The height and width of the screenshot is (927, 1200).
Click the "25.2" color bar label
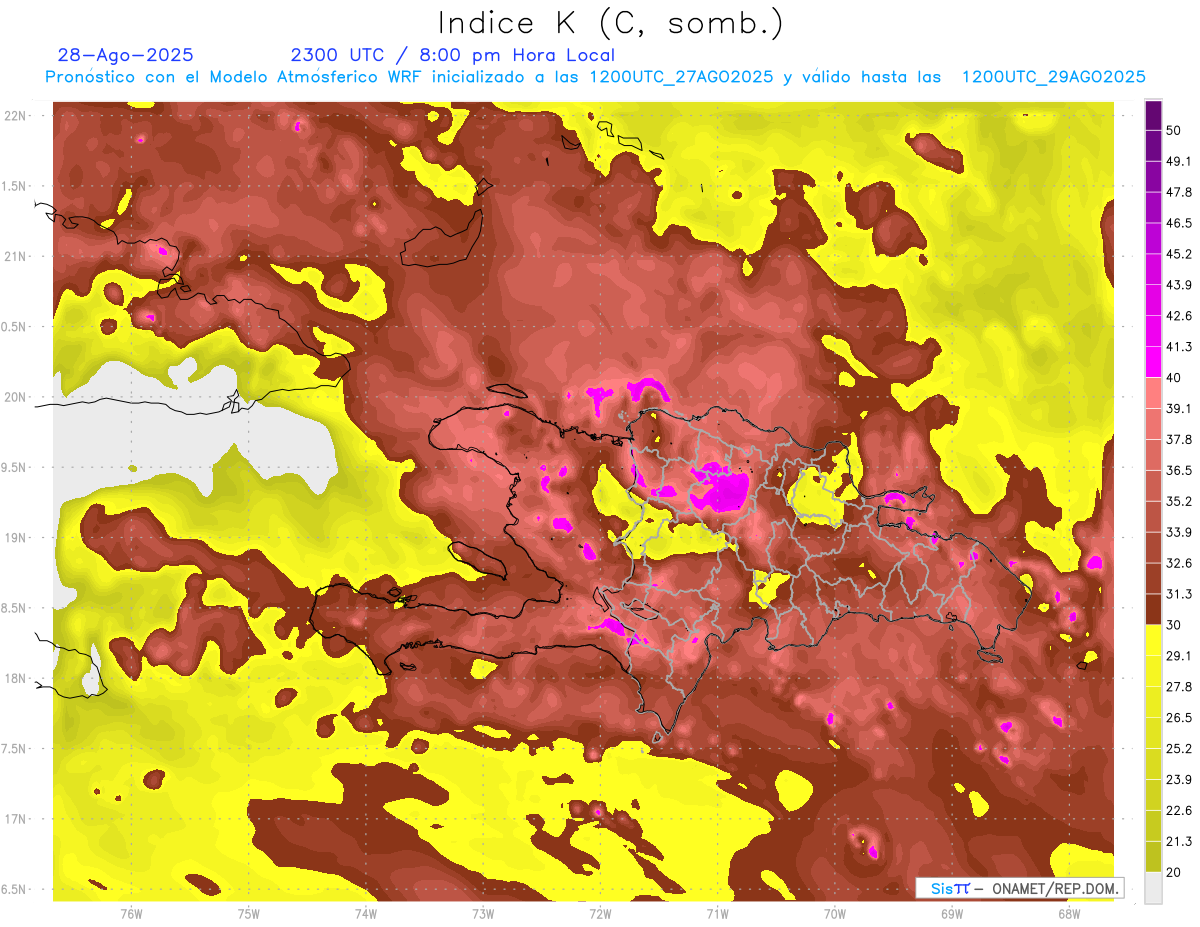pos(1178,748)
